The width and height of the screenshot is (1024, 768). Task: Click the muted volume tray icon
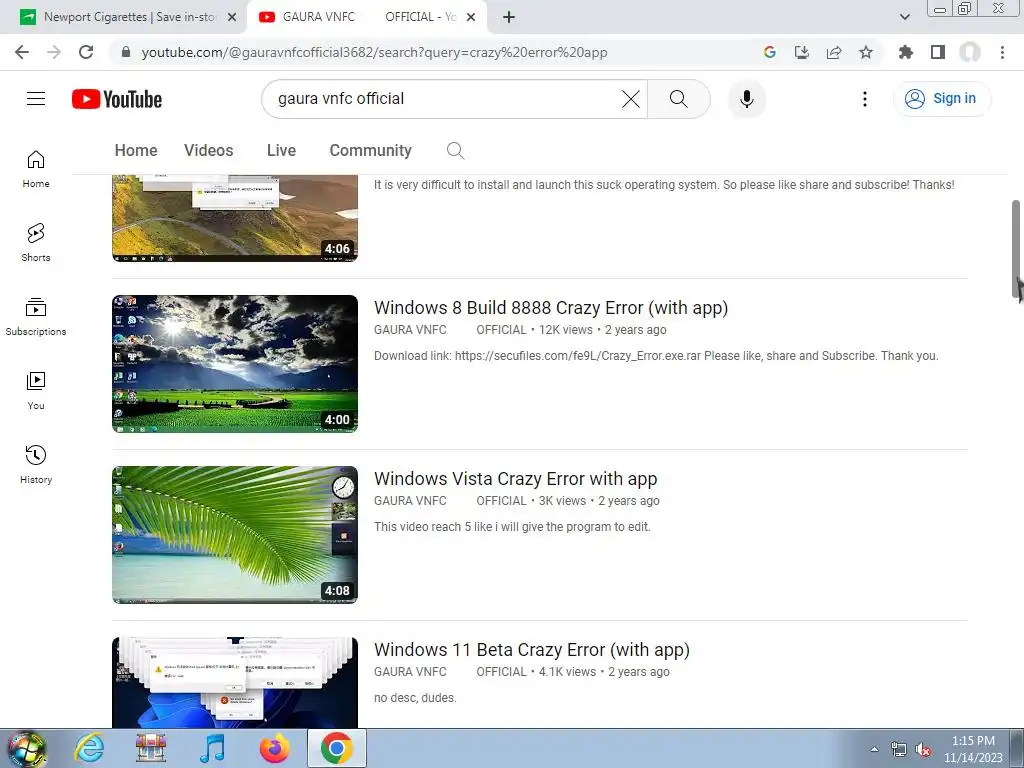[923, 750]
